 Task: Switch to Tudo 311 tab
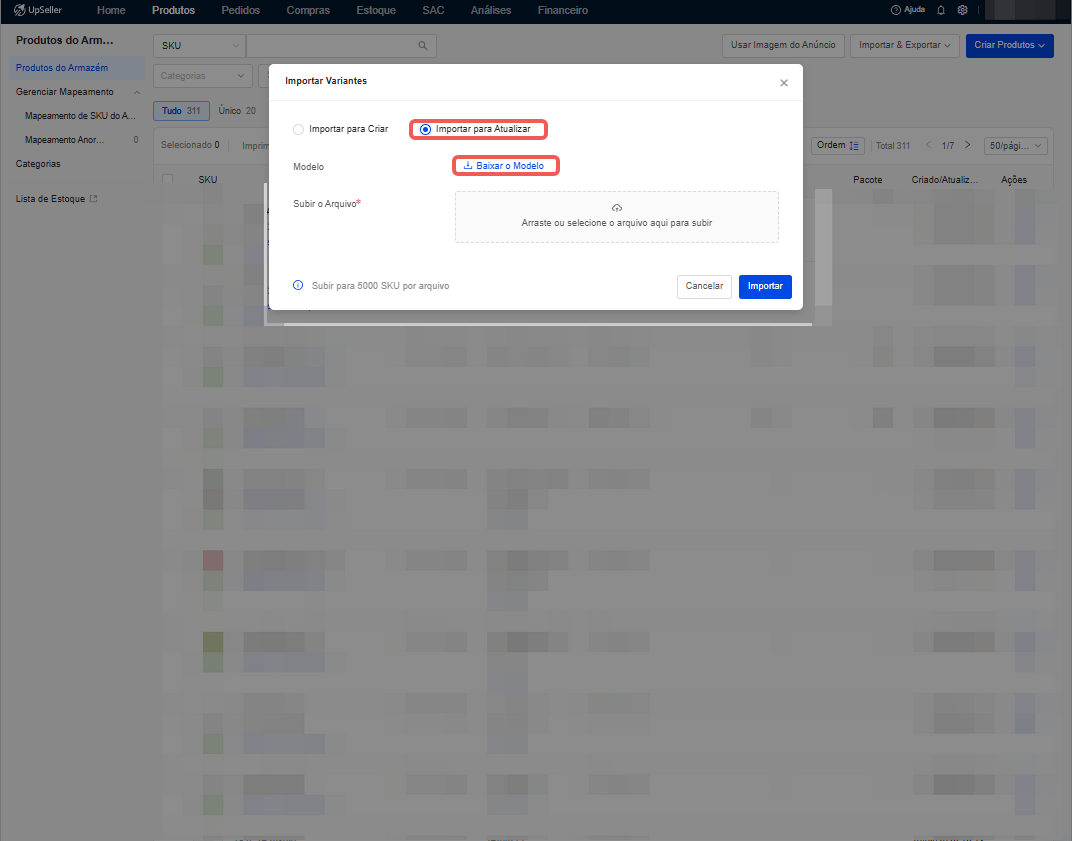[181, 111]
